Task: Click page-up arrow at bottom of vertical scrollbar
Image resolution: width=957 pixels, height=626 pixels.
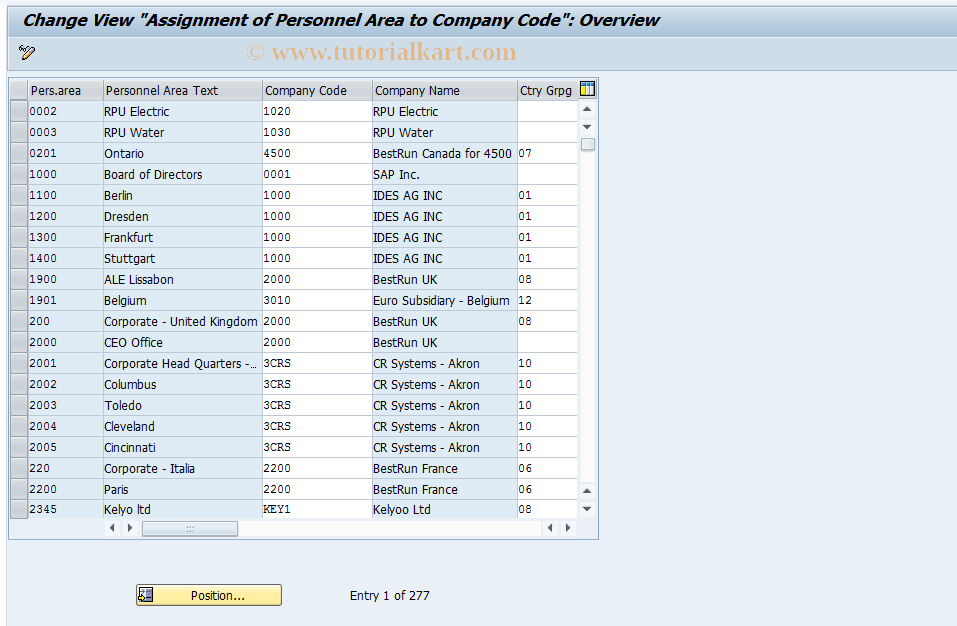Action: pyautogui.click(x=587, y=491)
